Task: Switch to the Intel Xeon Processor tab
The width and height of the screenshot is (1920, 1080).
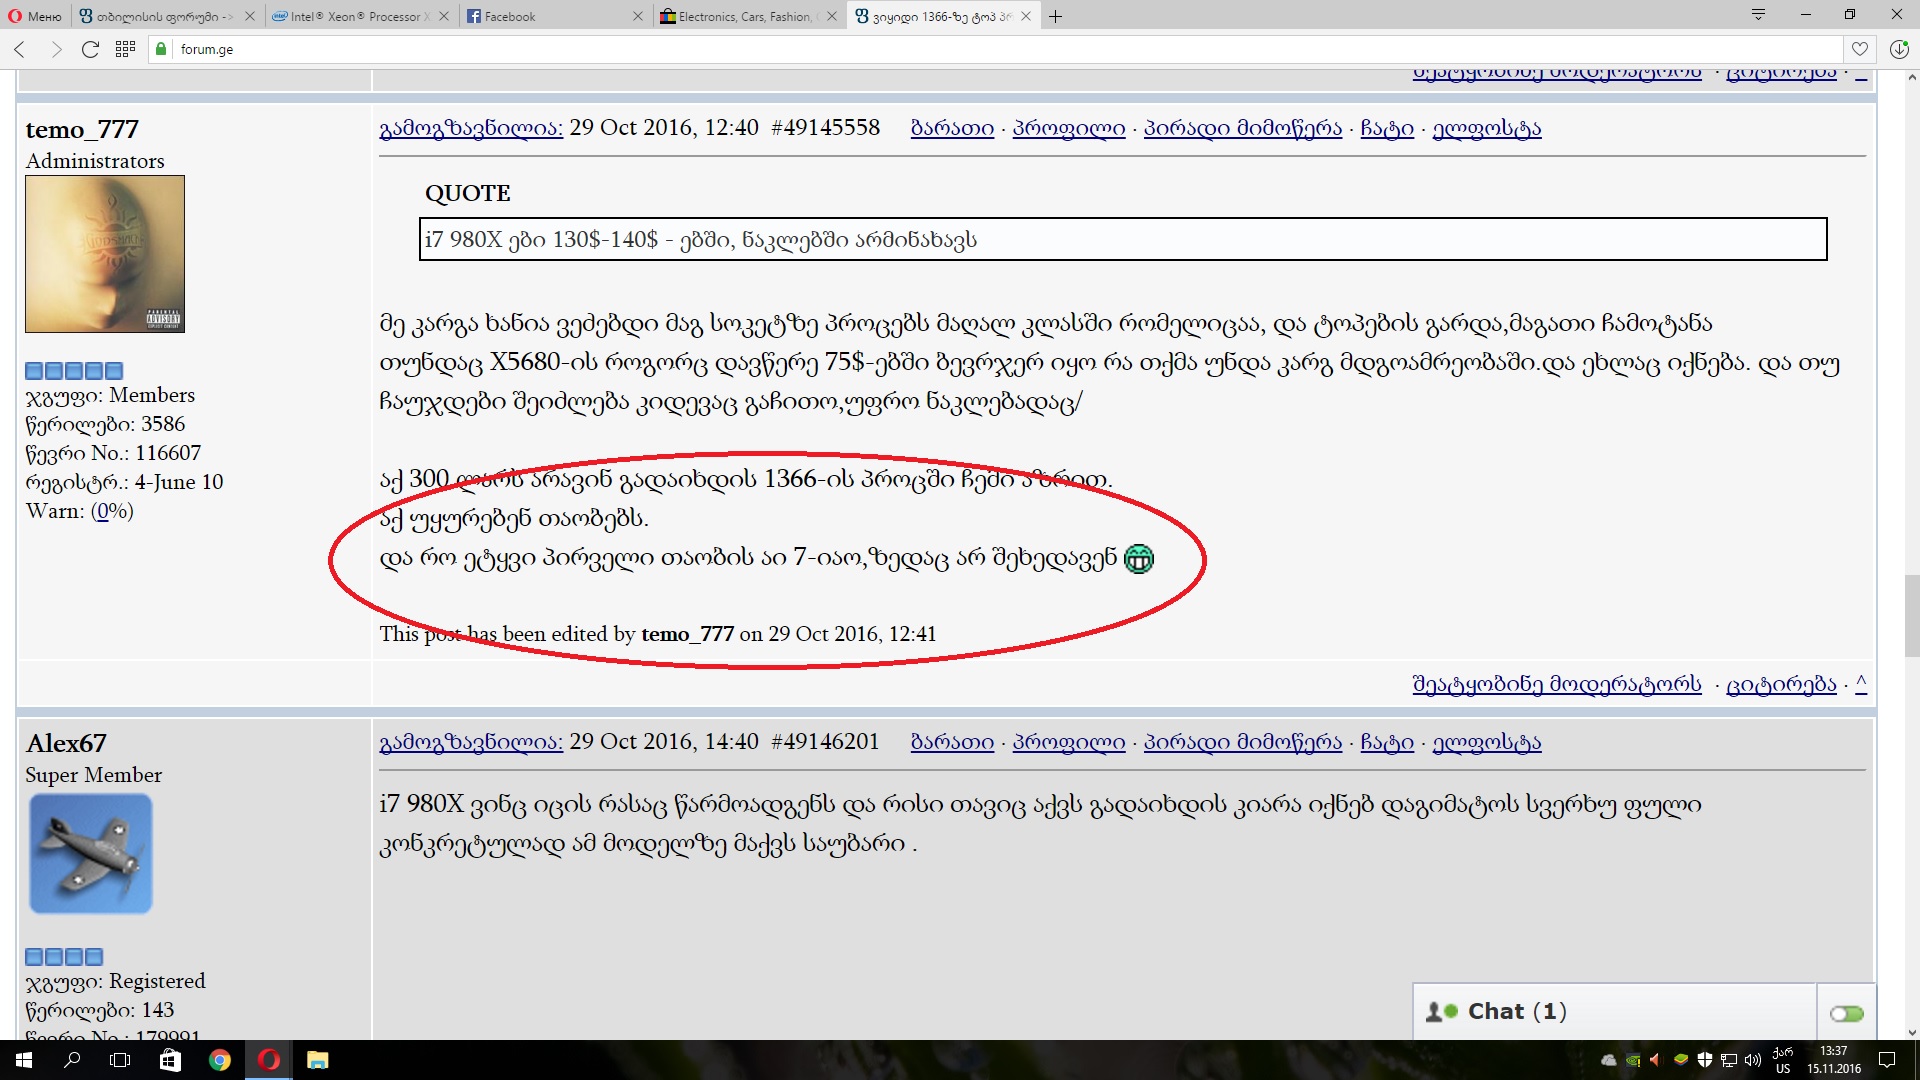Action: point(355,16)
